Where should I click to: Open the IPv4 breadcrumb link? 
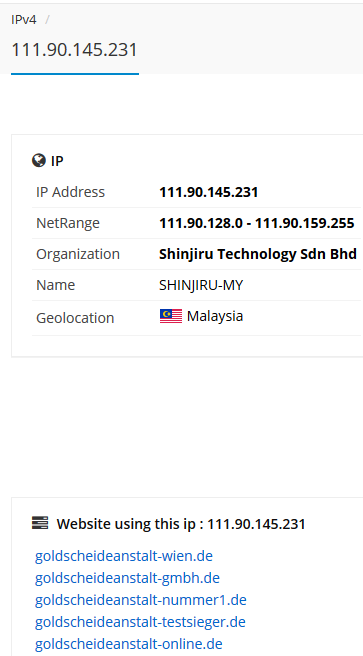click(x=24, y=20)
